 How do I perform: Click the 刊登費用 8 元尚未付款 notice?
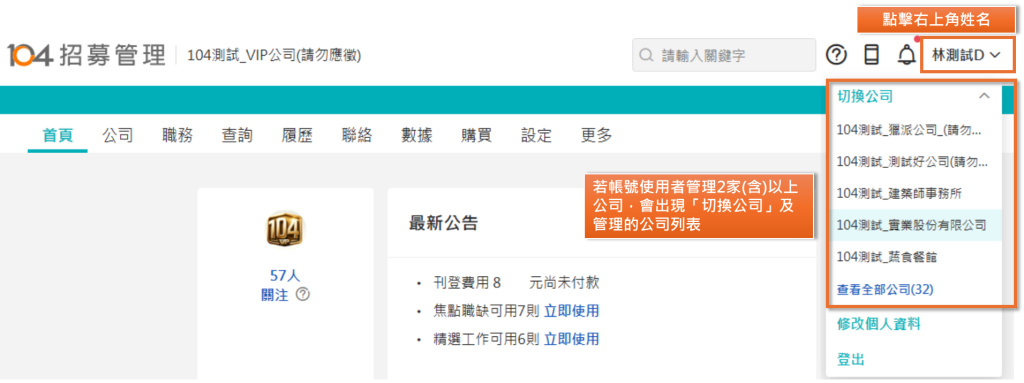pyautogui.click(x=516, y=282)
